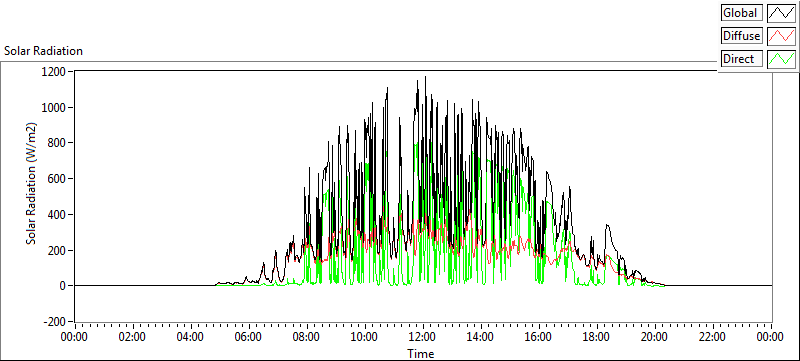
Task: Select the Diffuse legend label
Action: pos(742,36)
